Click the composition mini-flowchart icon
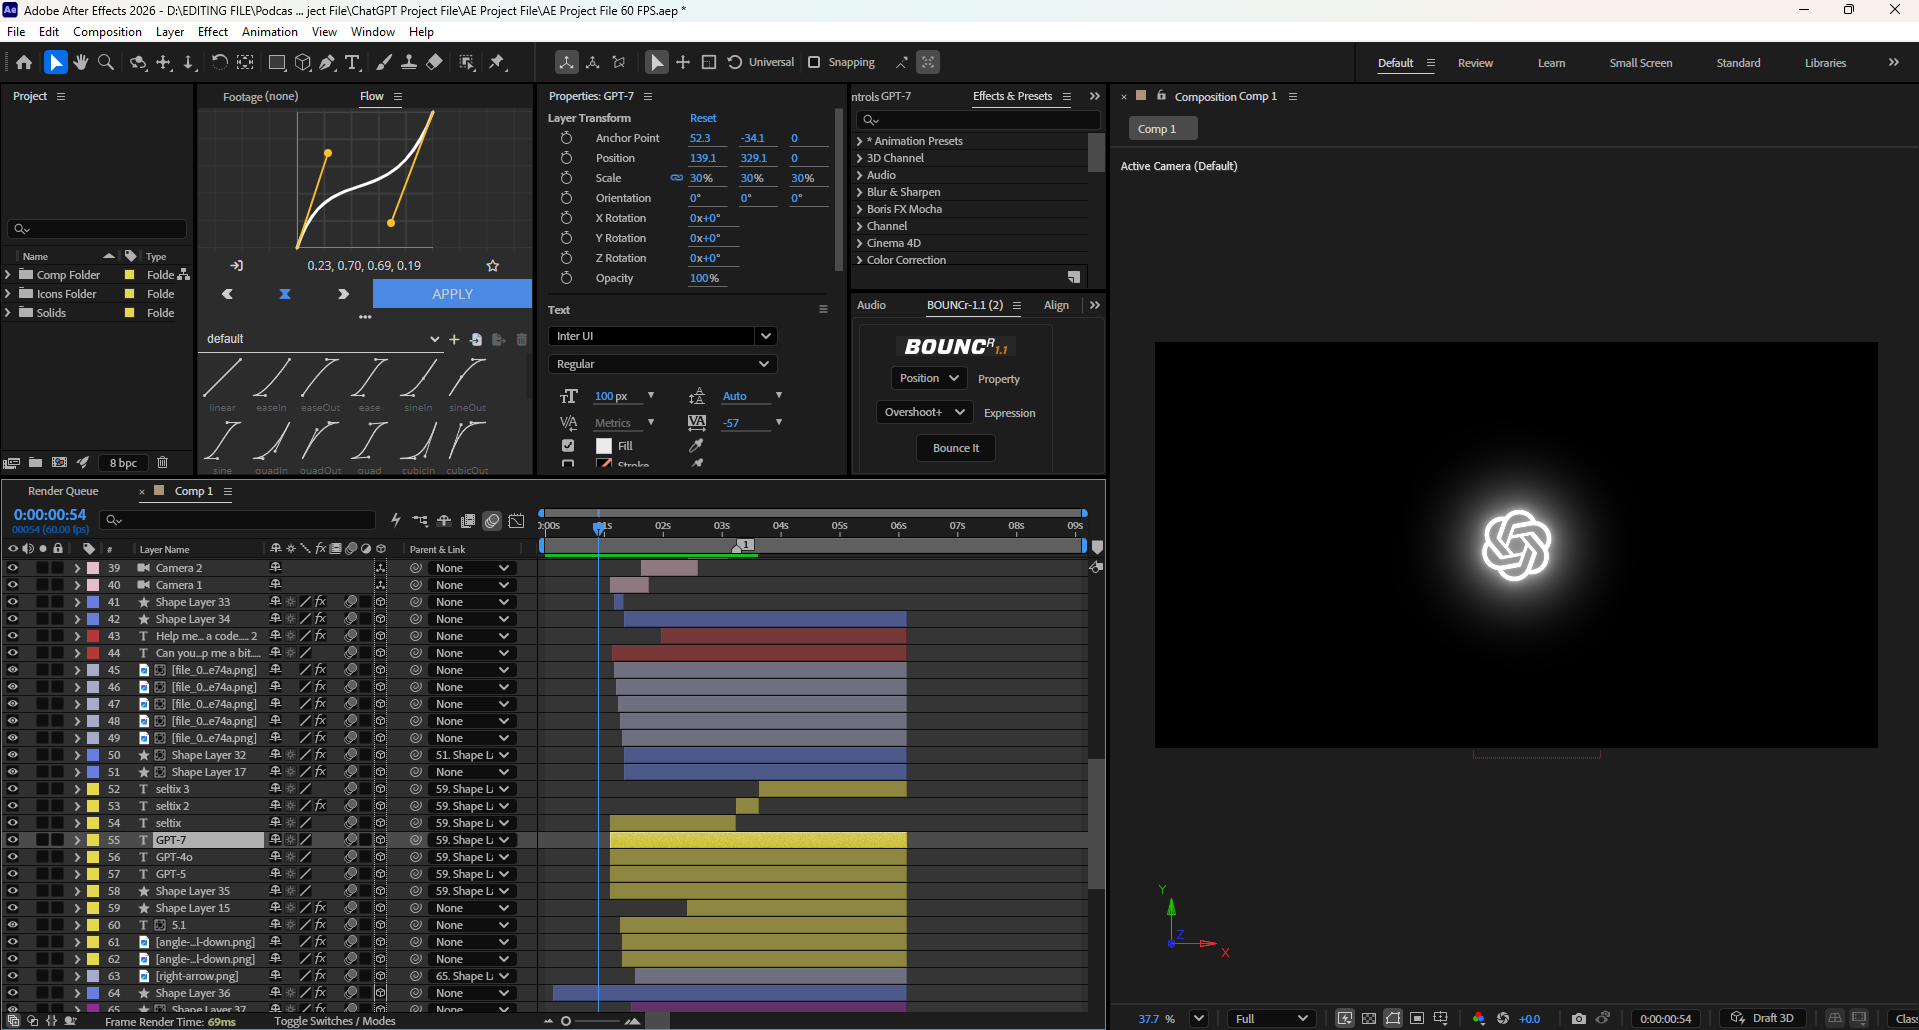1919x1030 pixels. (x=420, y=521)
